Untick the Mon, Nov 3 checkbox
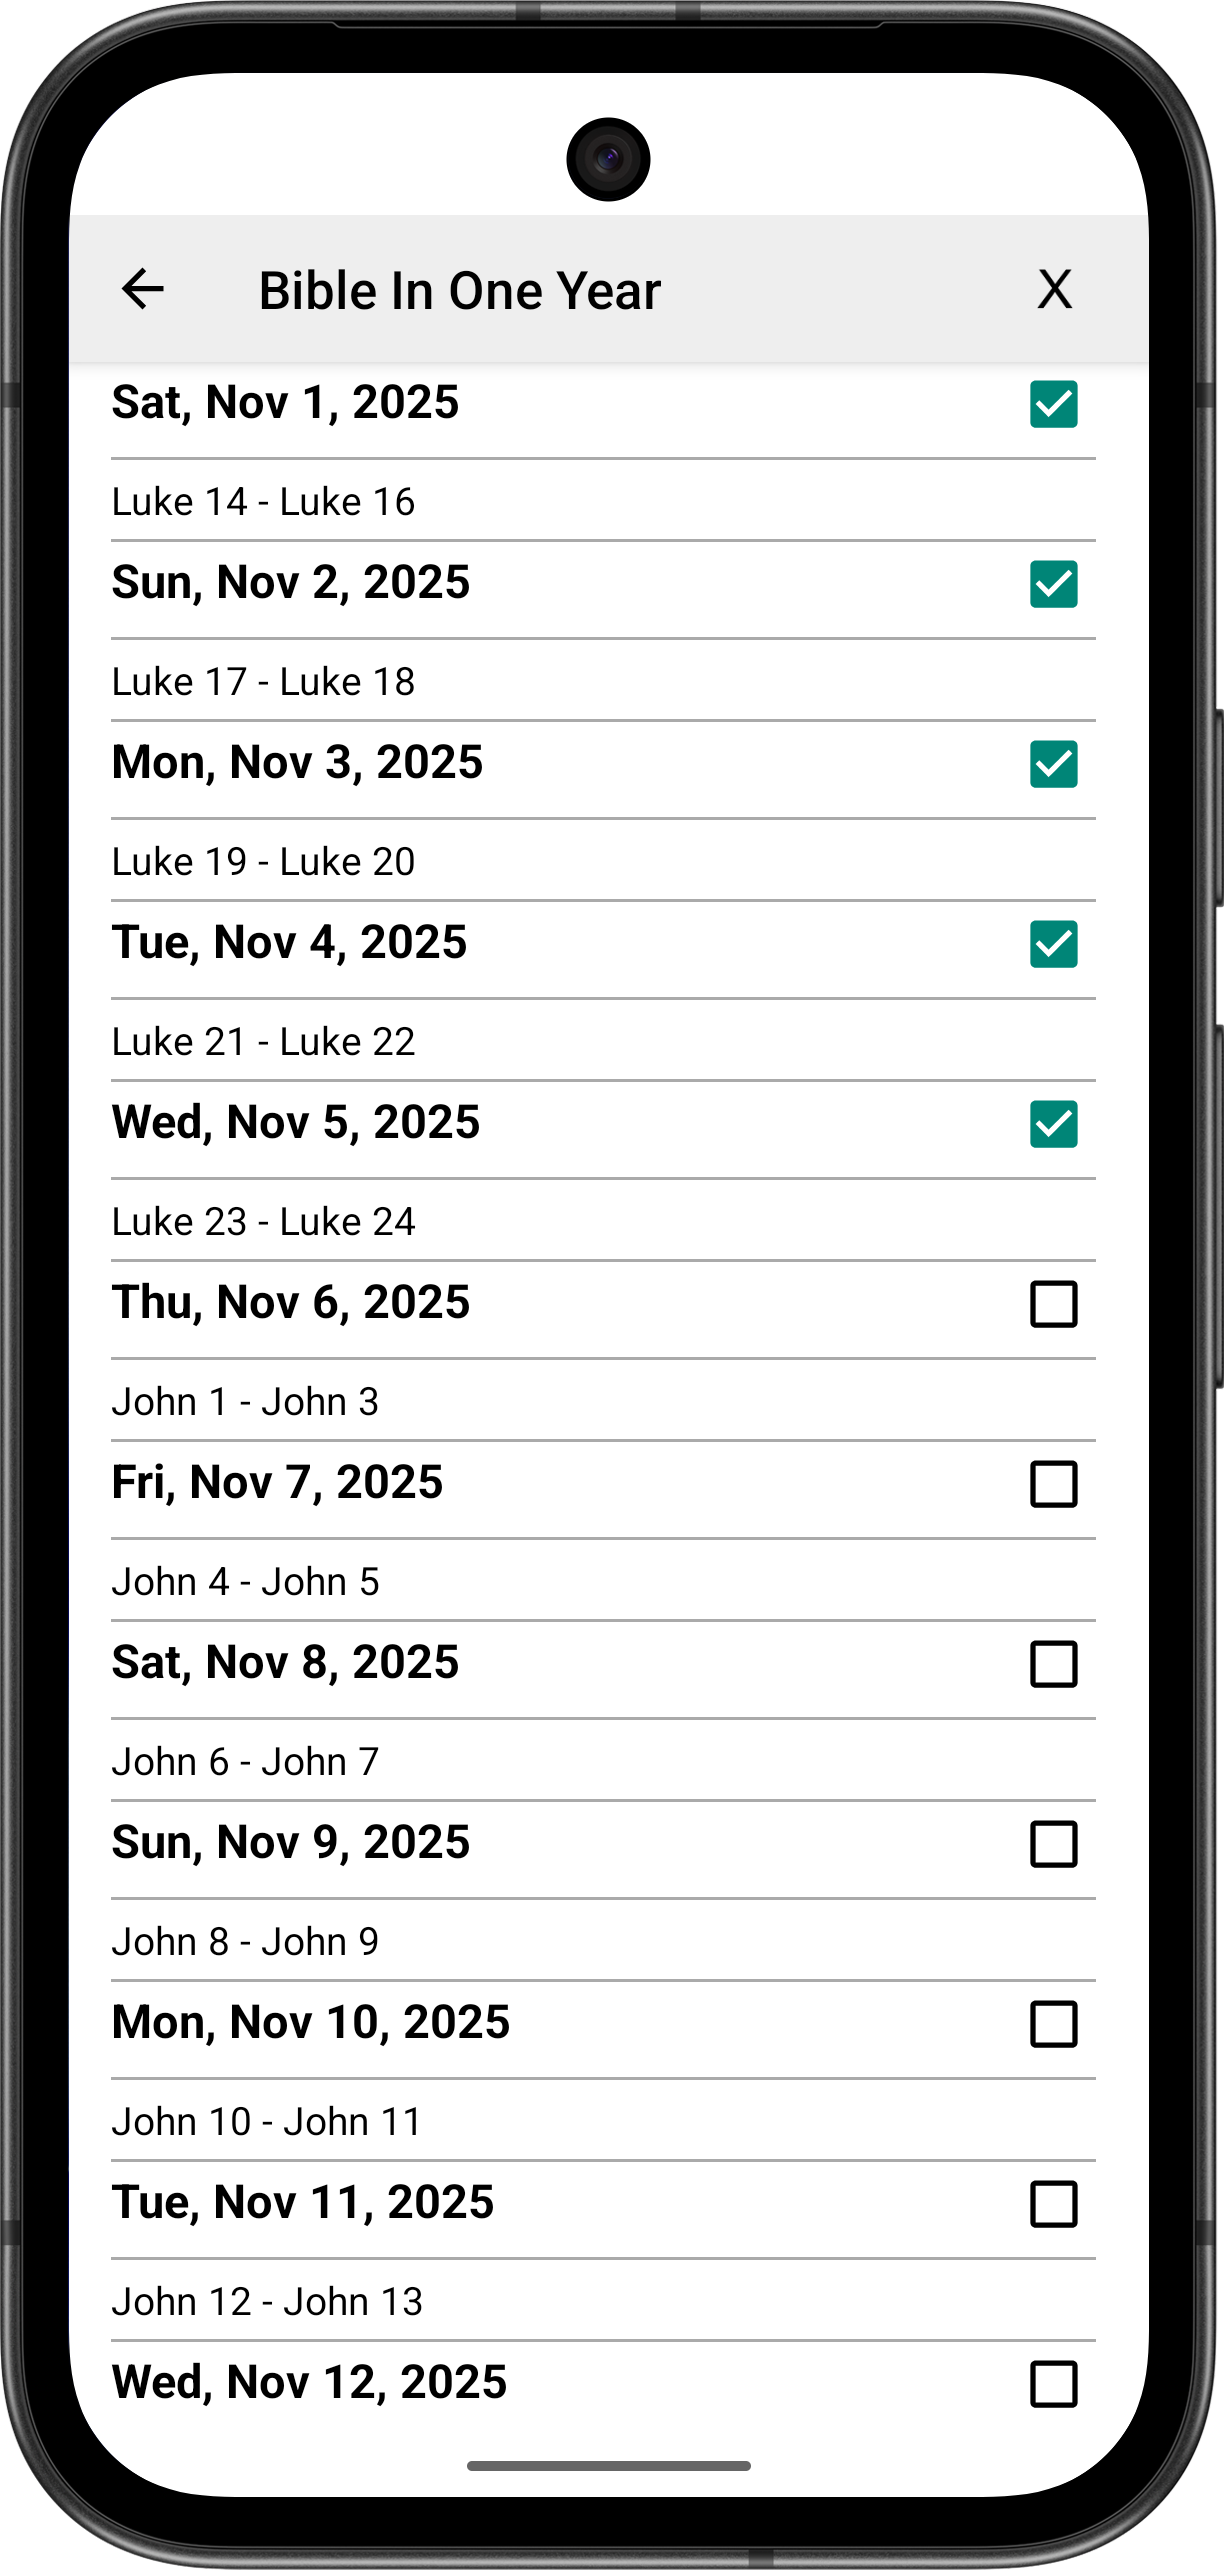This screenshot has width=1224, height=2570. tap(1053, 764)
